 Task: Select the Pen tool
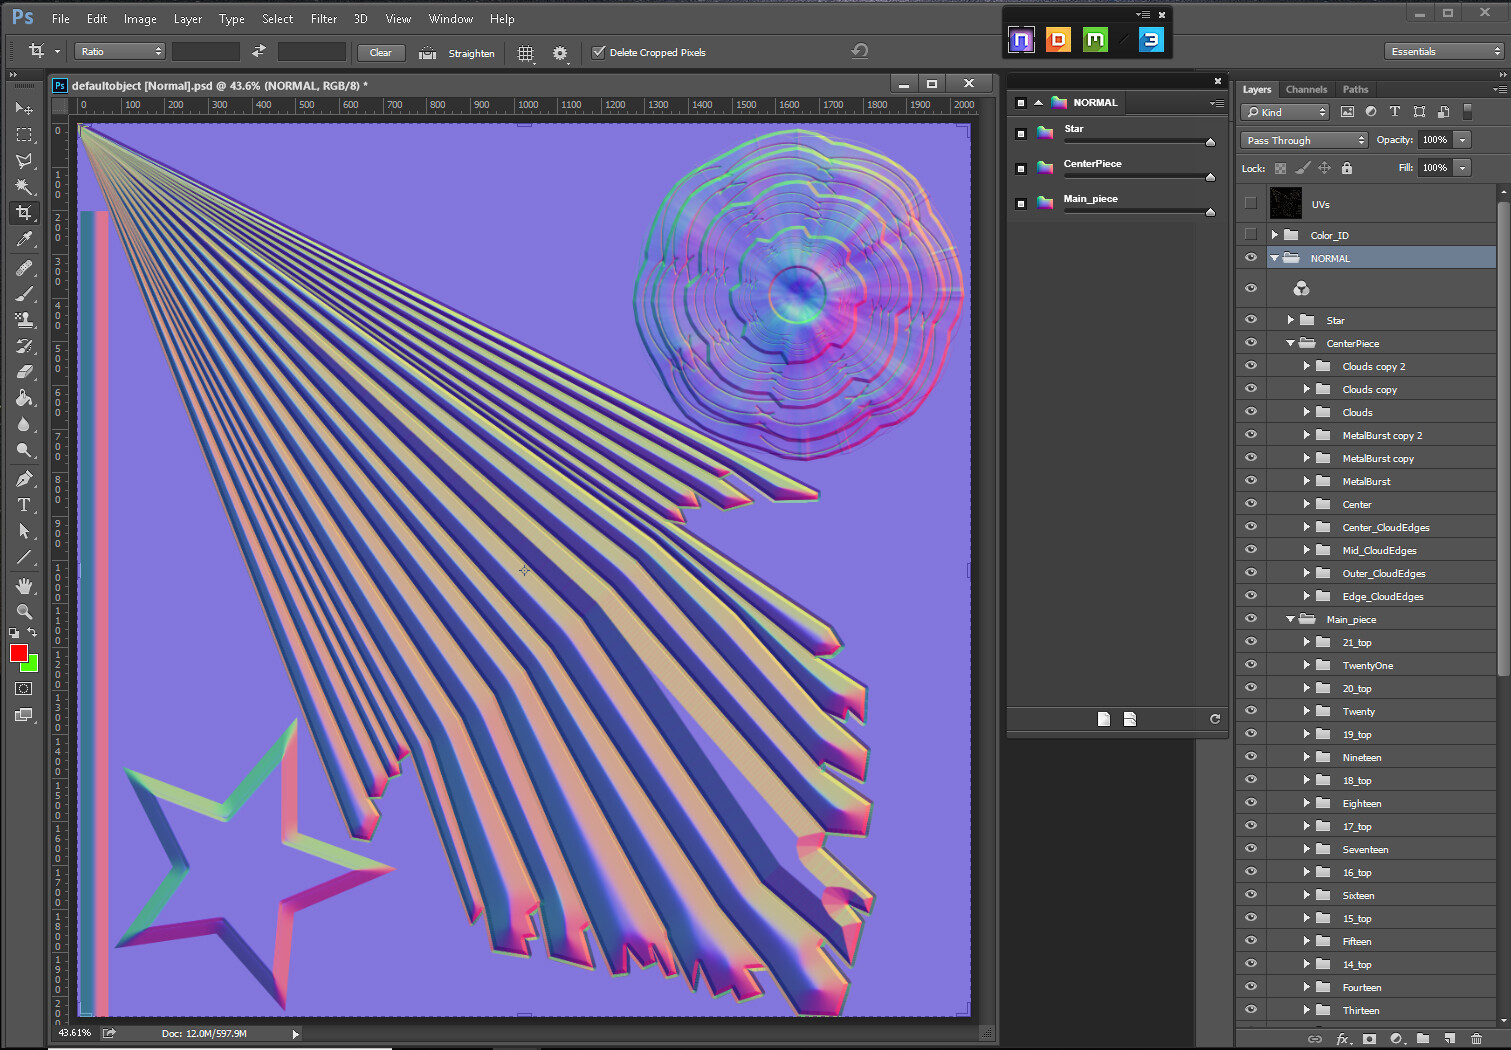(24, 479)
